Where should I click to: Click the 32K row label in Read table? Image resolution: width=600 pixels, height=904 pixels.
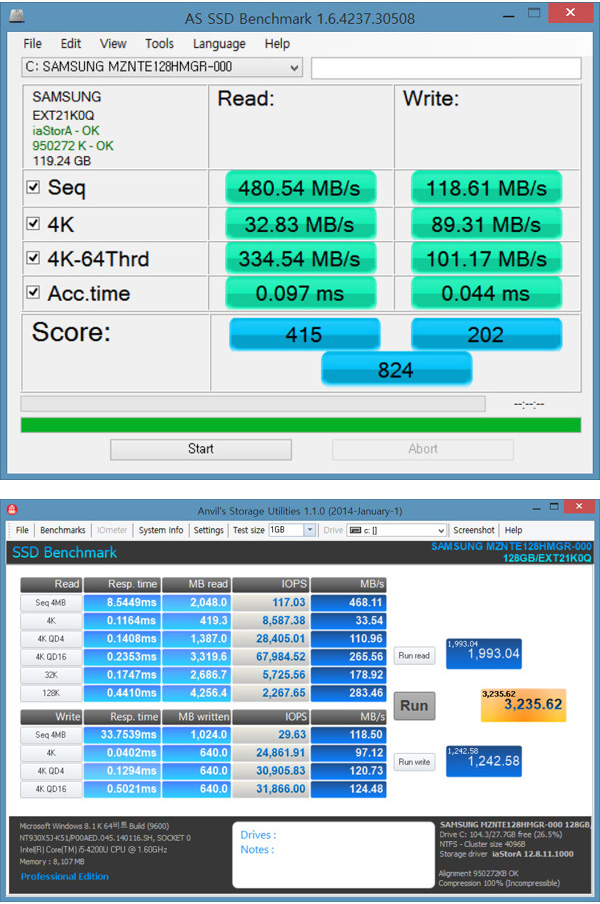(51, 675)
